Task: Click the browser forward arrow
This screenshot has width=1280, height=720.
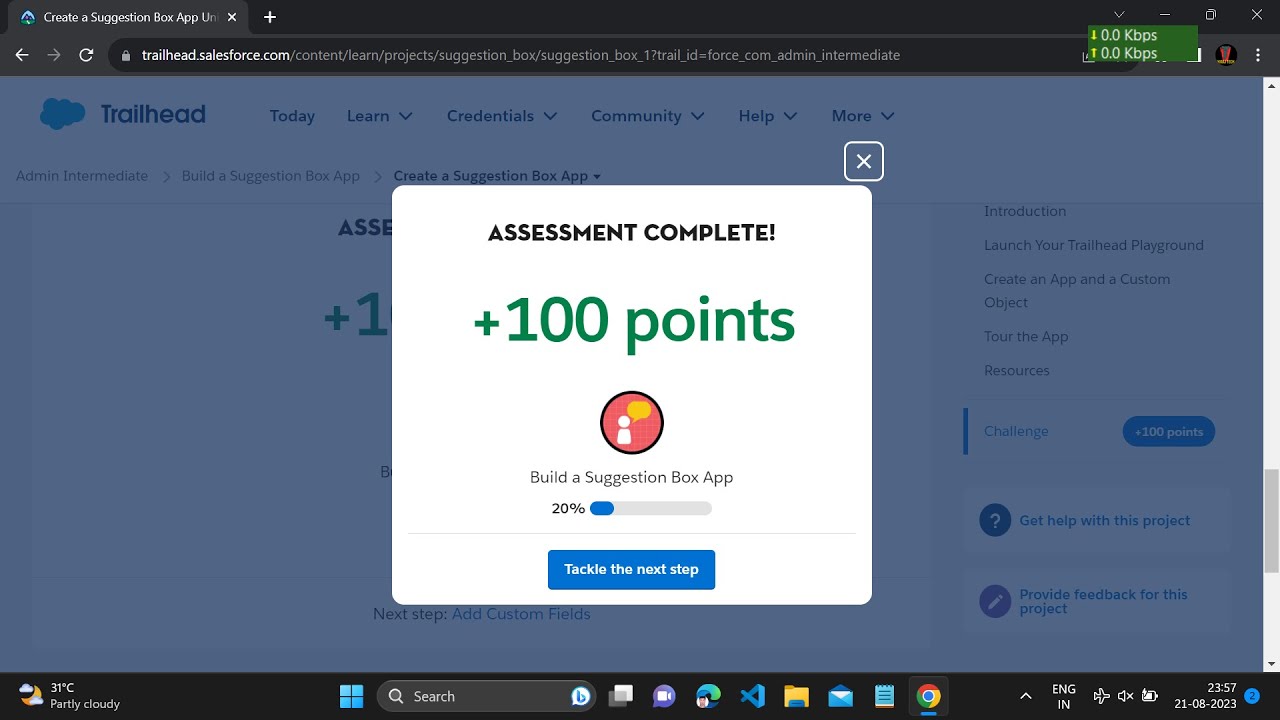Action: pos(54,55)
